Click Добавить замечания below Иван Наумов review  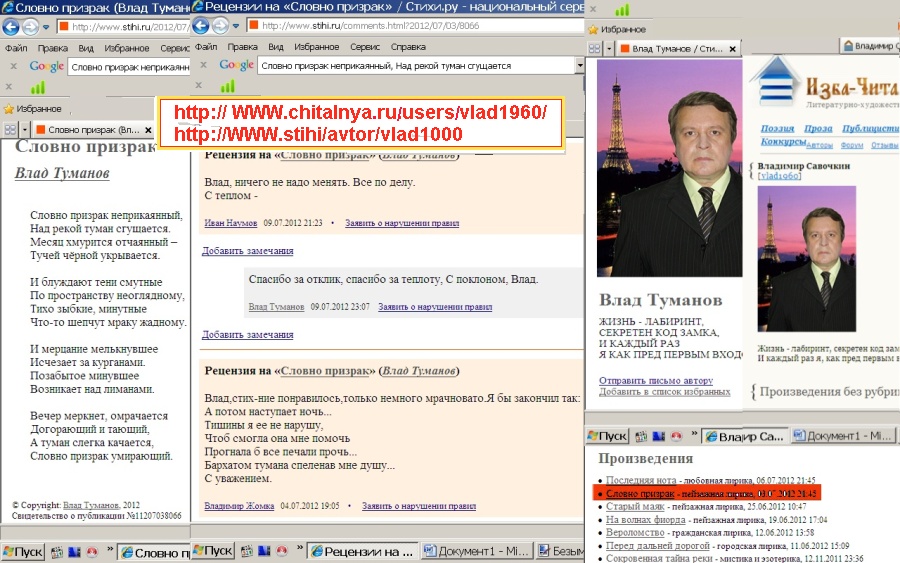pos(247,251)
